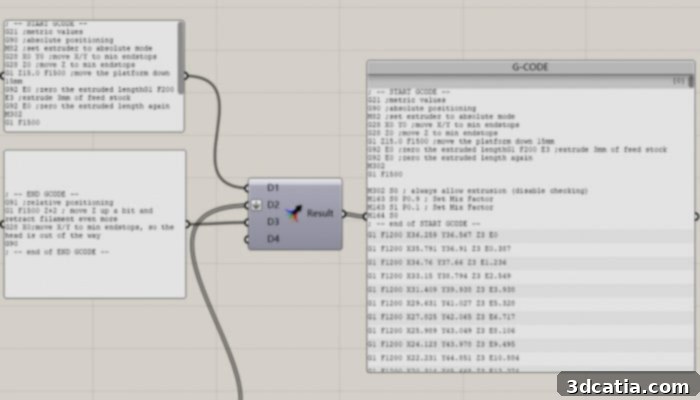
Task: Select the D2 input label on Merge
Action: (x=273, y=205)
